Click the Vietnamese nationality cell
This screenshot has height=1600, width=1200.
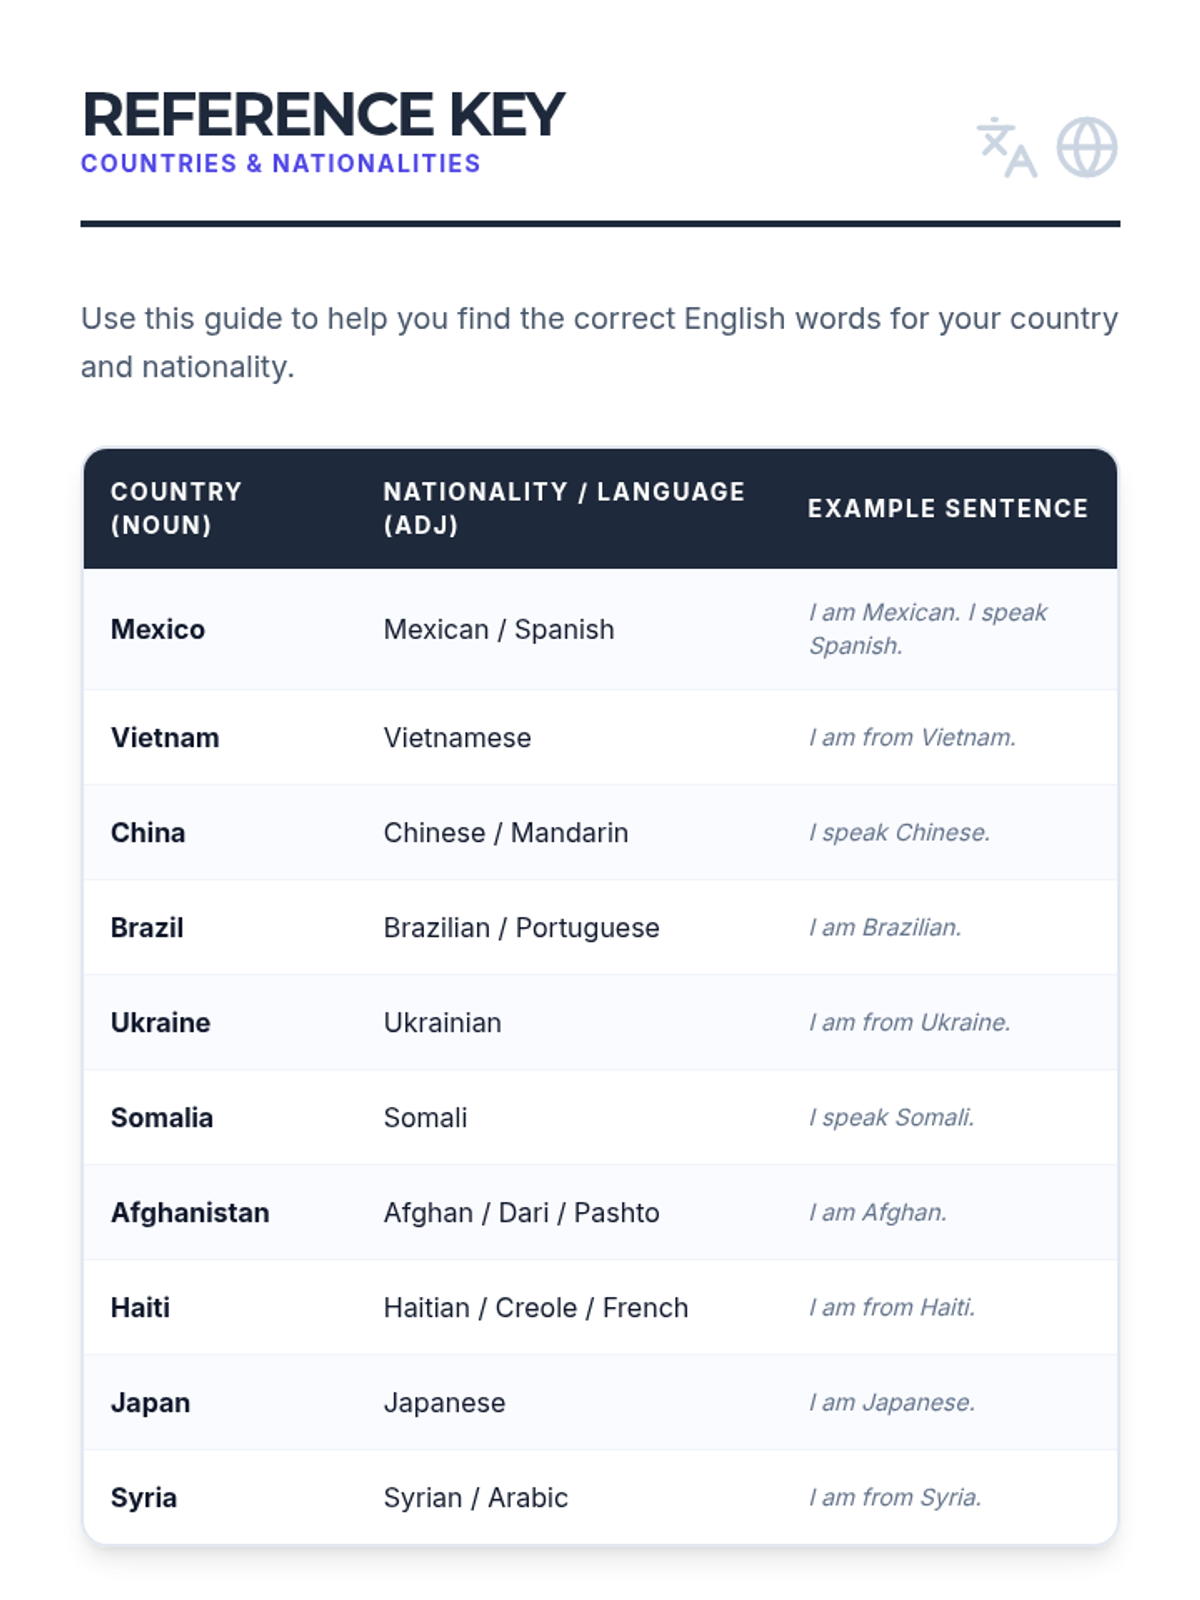click(457, 738)
